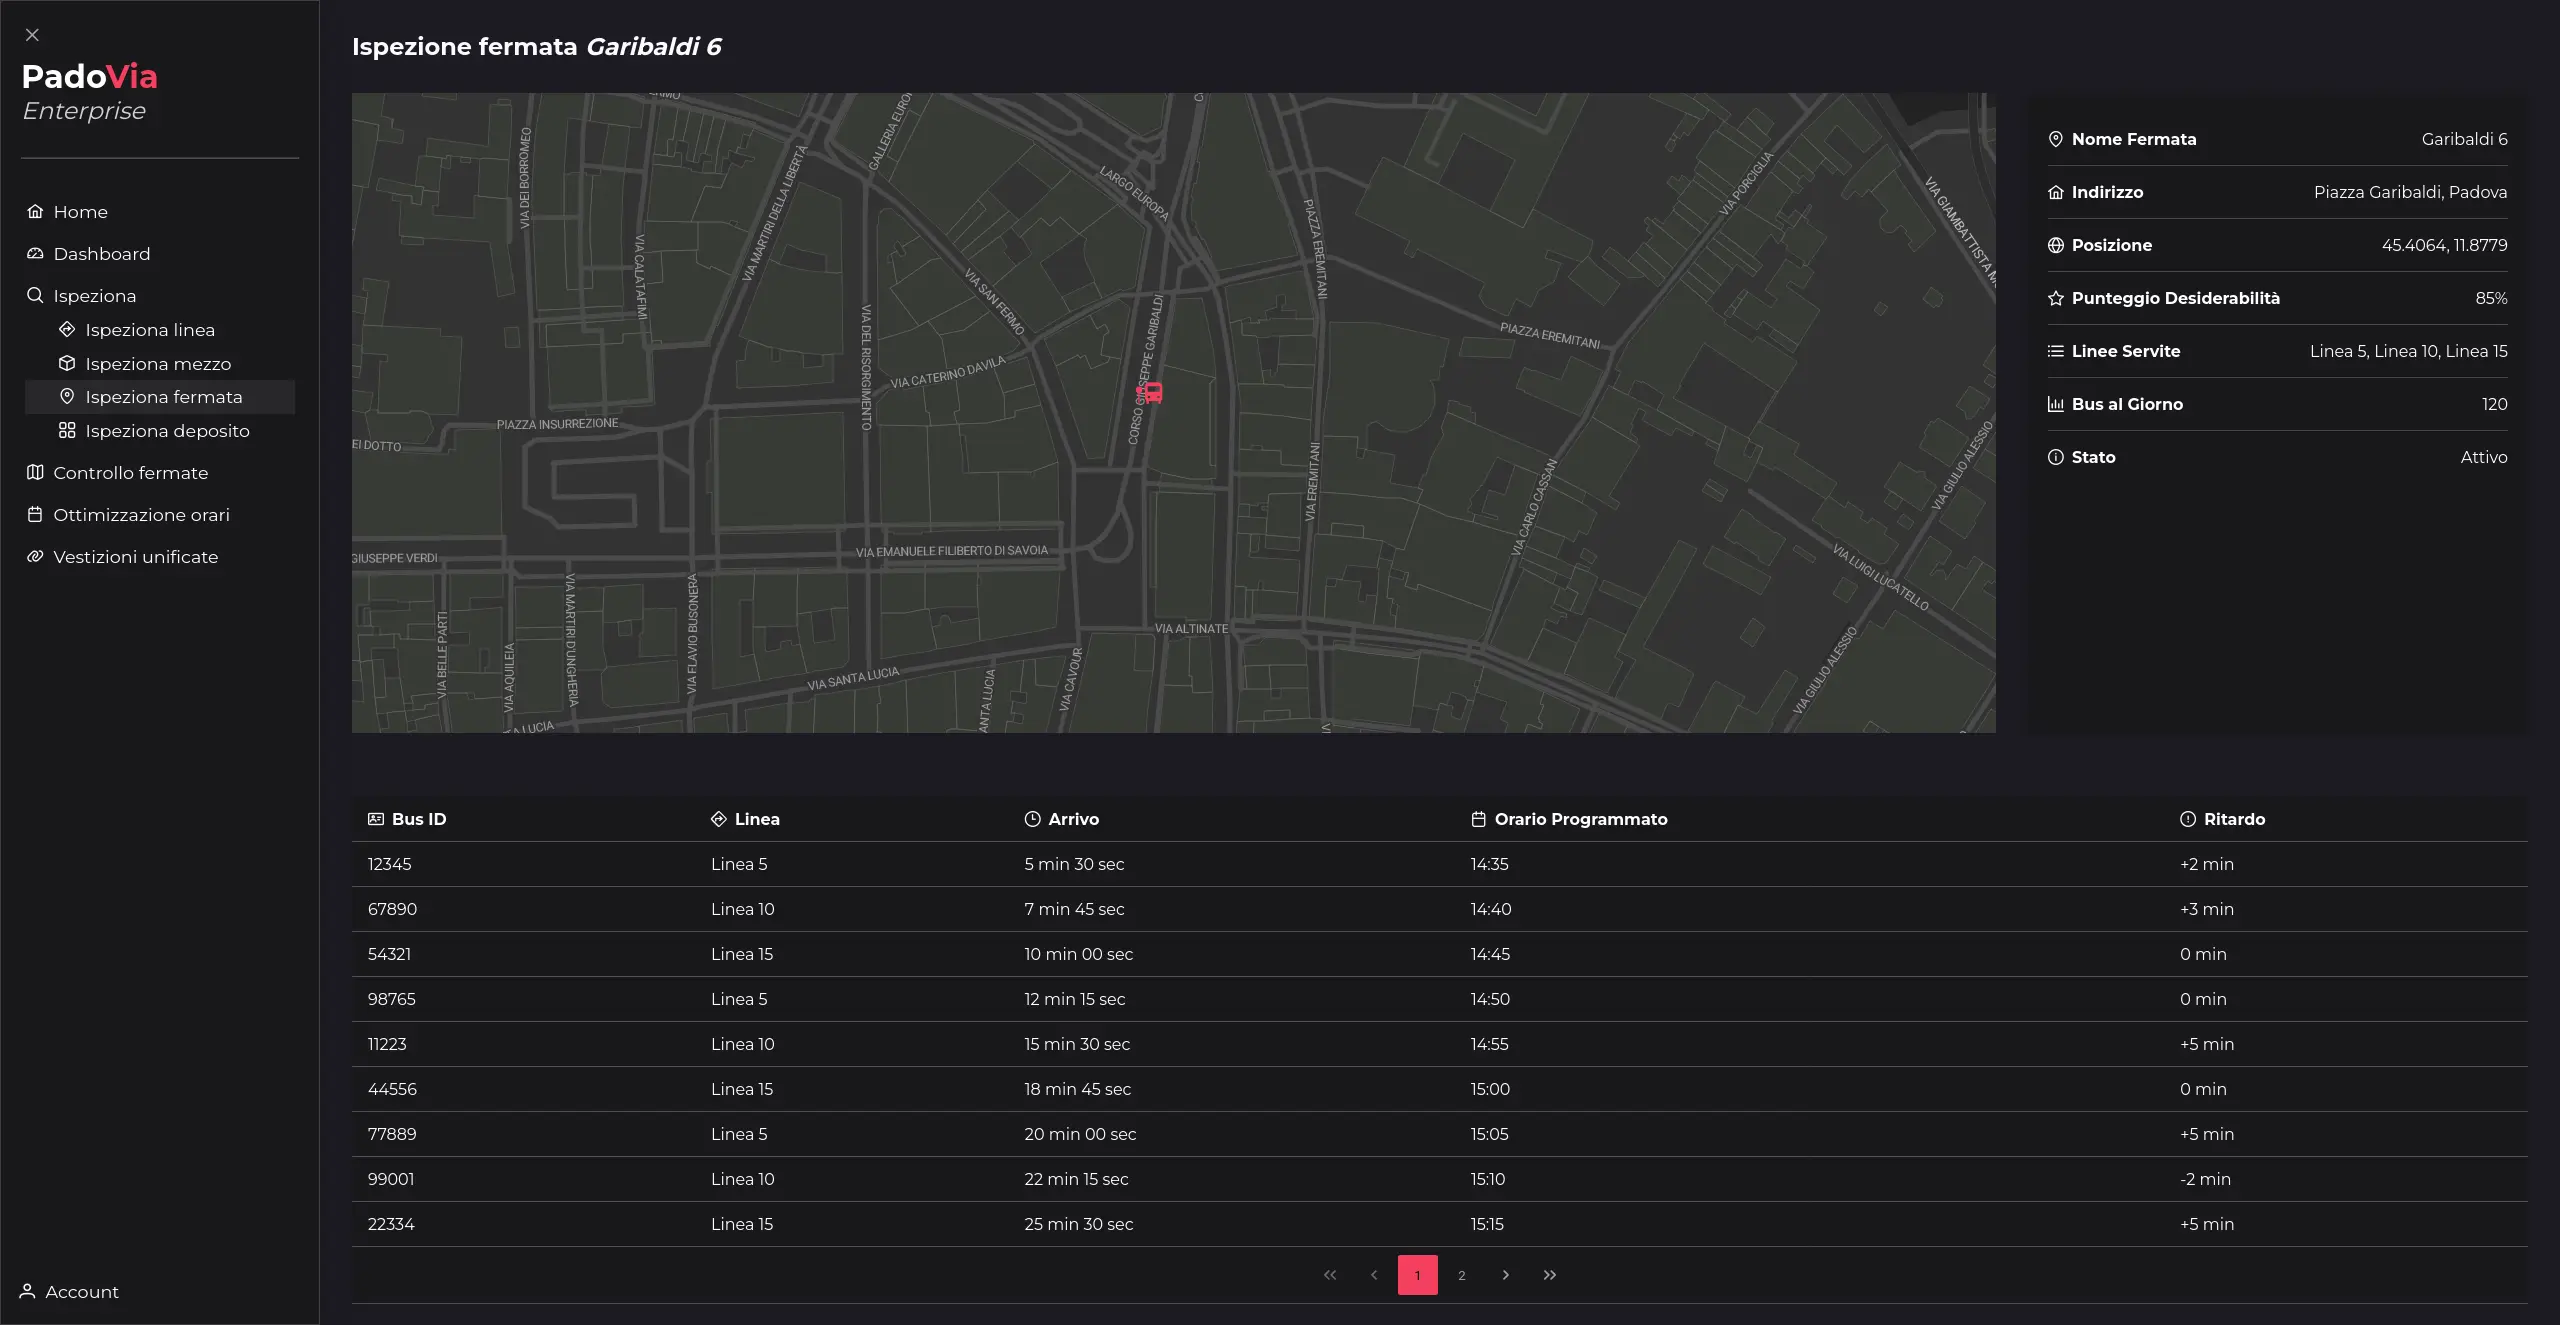Click the Ritardo clock icon
The image size is (2560, 1325).
pos(2188,819)
